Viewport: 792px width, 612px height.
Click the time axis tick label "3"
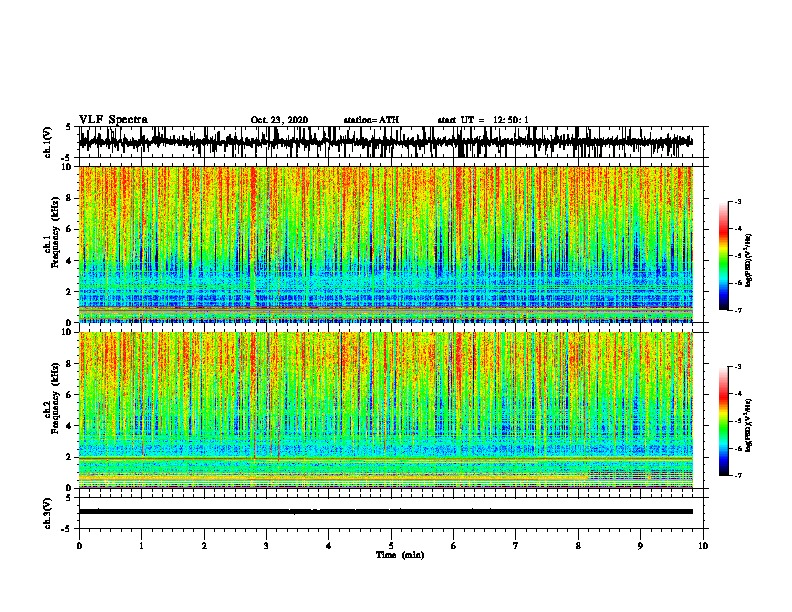[x=266, y=546]
